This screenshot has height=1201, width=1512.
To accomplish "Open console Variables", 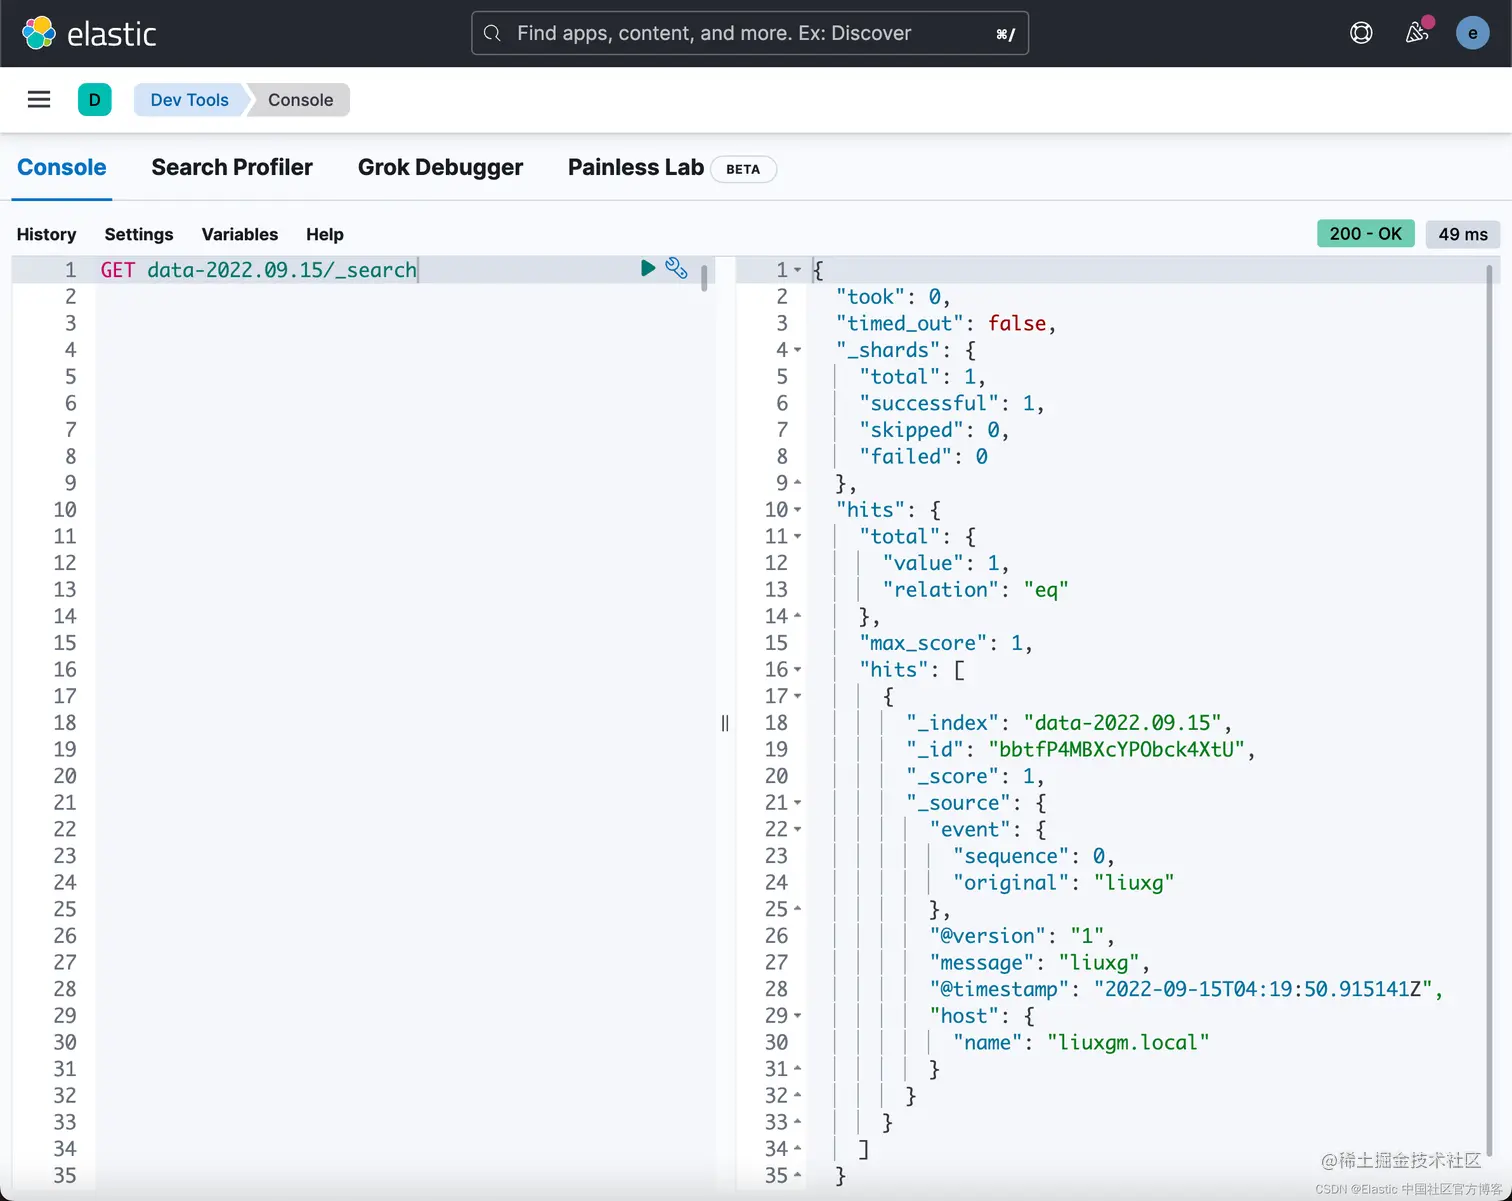I will (240, 234).
